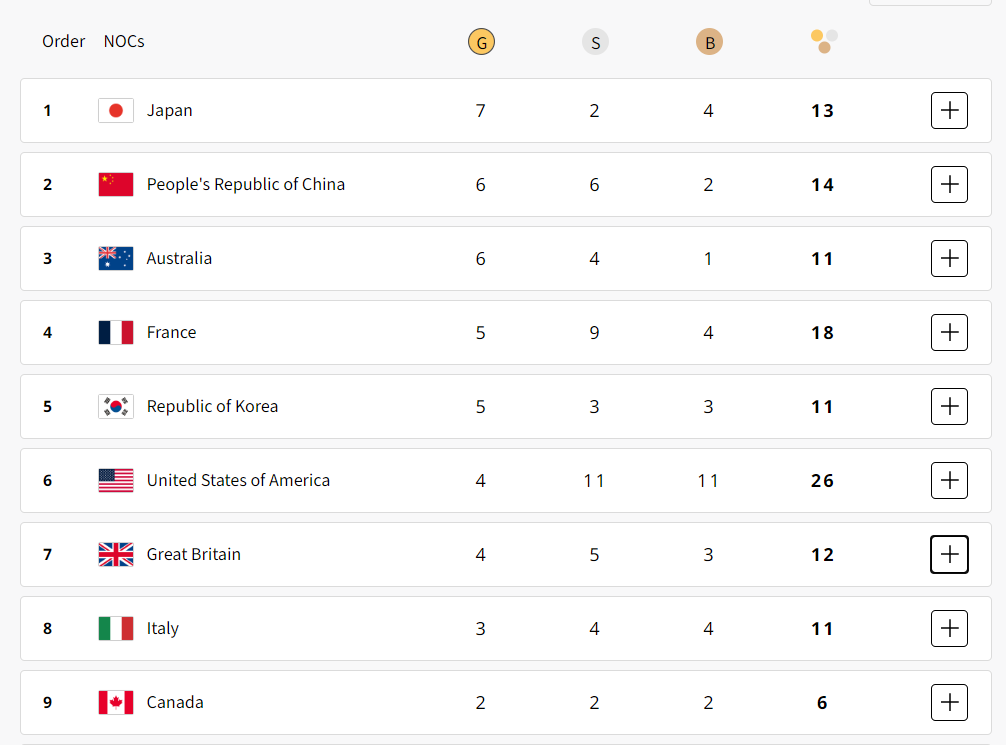Click the Bronze medal column icon
This screenshot has height=745, width=1006.
(709, 42)
